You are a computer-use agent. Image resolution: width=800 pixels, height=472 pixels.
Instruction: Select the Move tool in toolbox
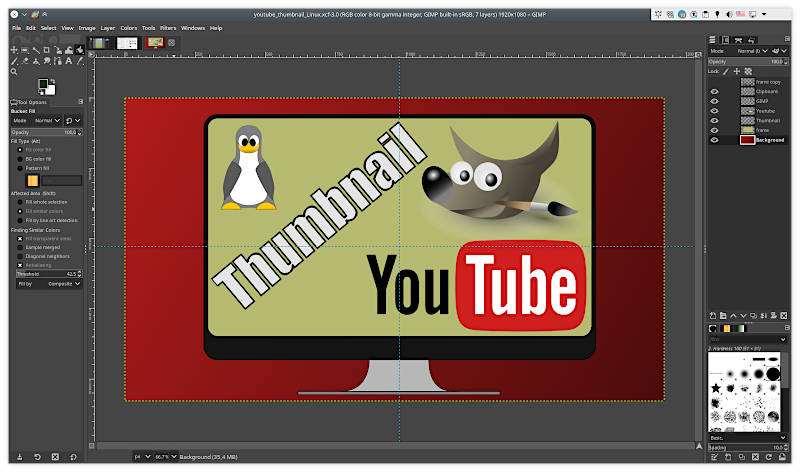pyautogui.click(x=14, y=49)
